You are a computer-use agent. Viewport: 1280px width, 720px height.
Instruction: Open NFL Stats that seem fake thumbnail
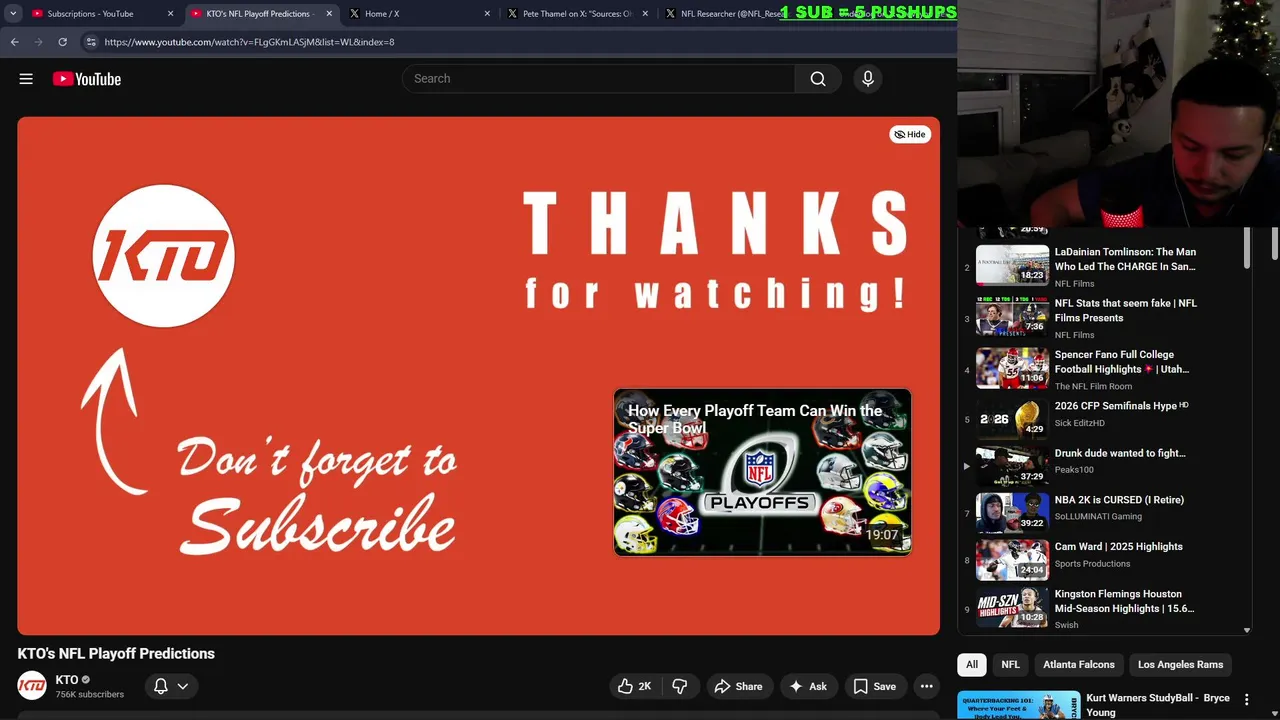[x=1012, y=316]
